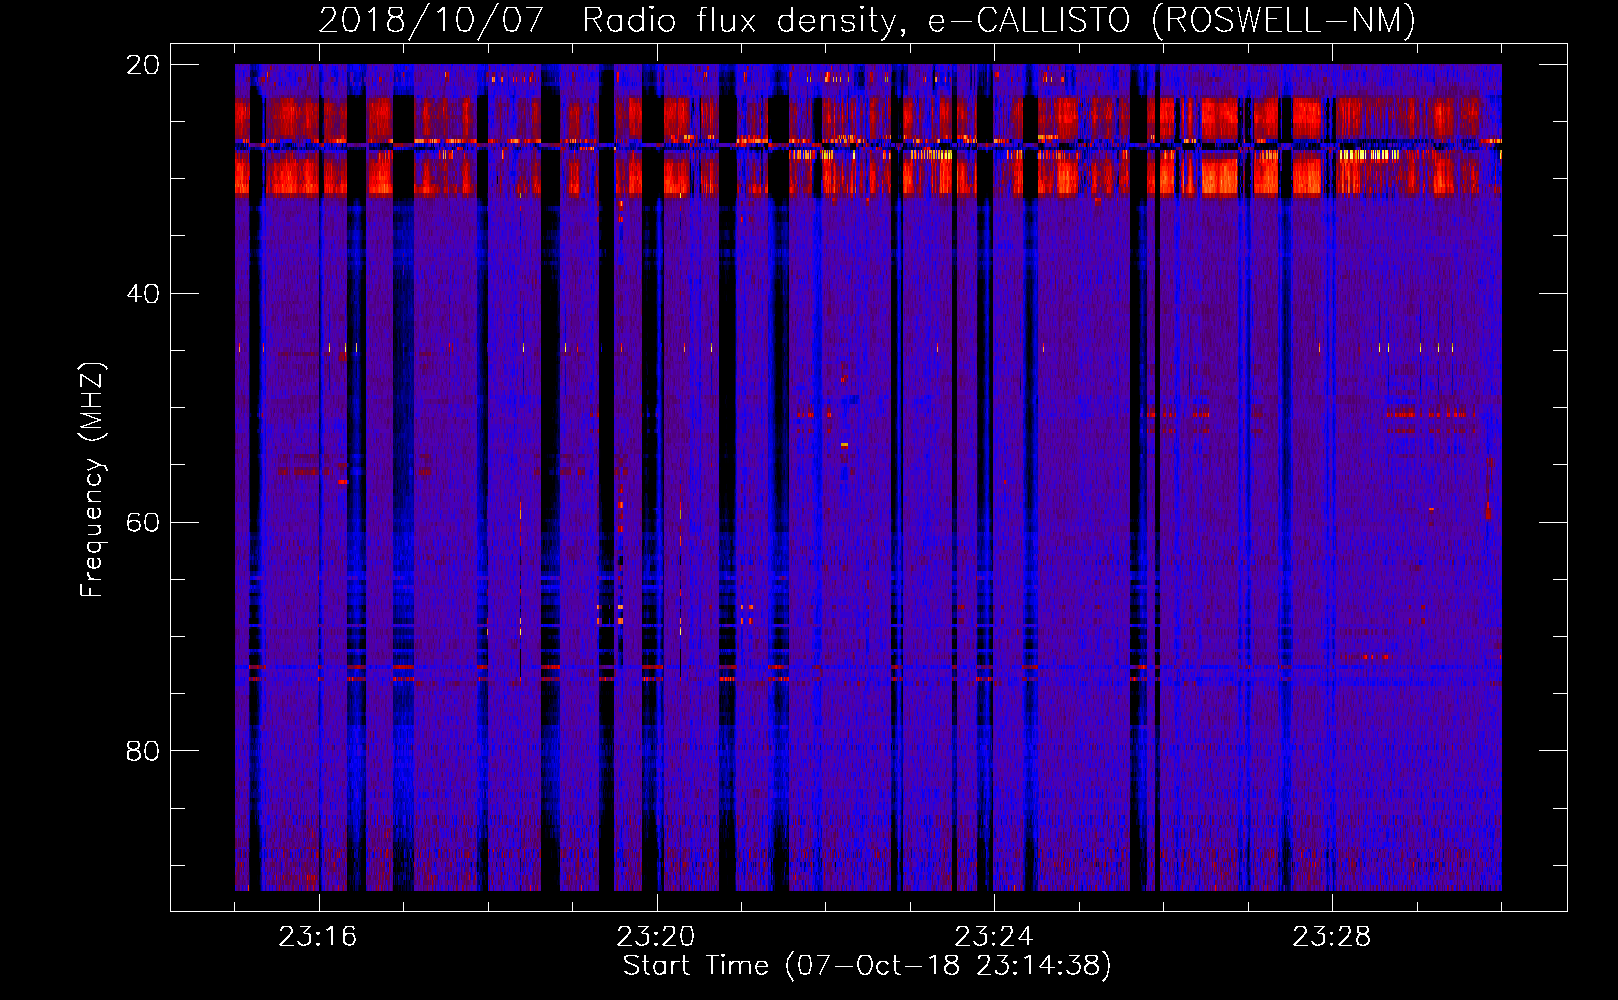Click the plot title mentioning e-CALLISTO ROSWELL-NM
1618x1000 pixels.
click(867, 21)
